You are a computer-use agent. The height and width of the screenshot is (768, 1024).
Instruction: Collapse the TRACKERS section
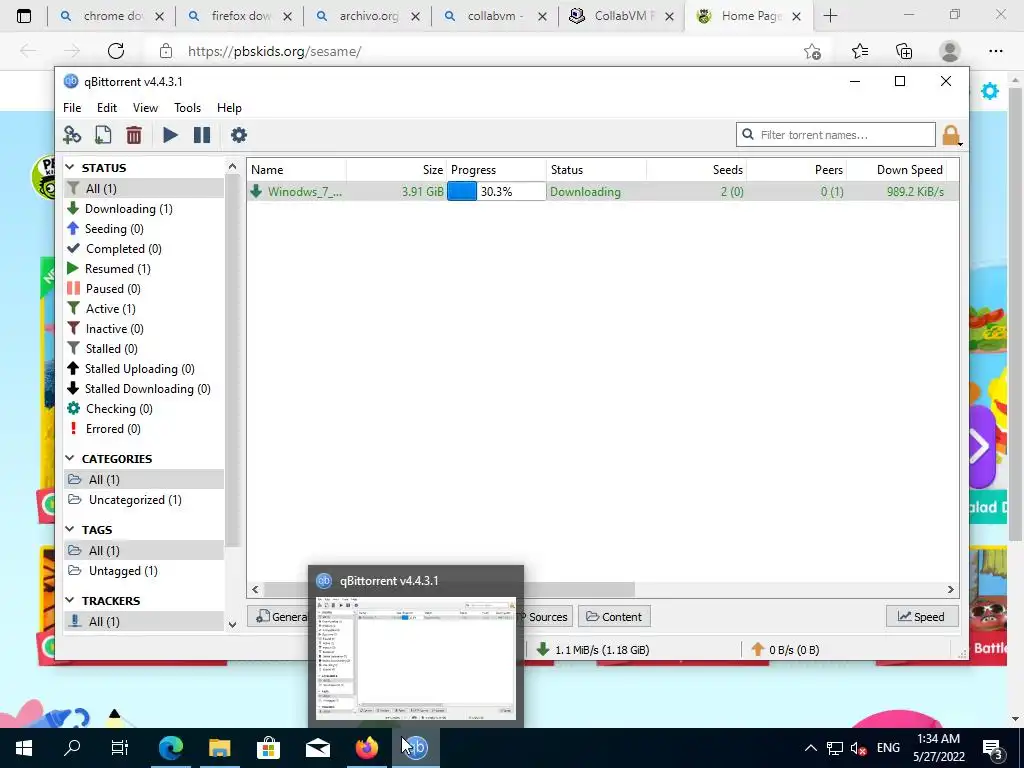click(x=70, y=600)
